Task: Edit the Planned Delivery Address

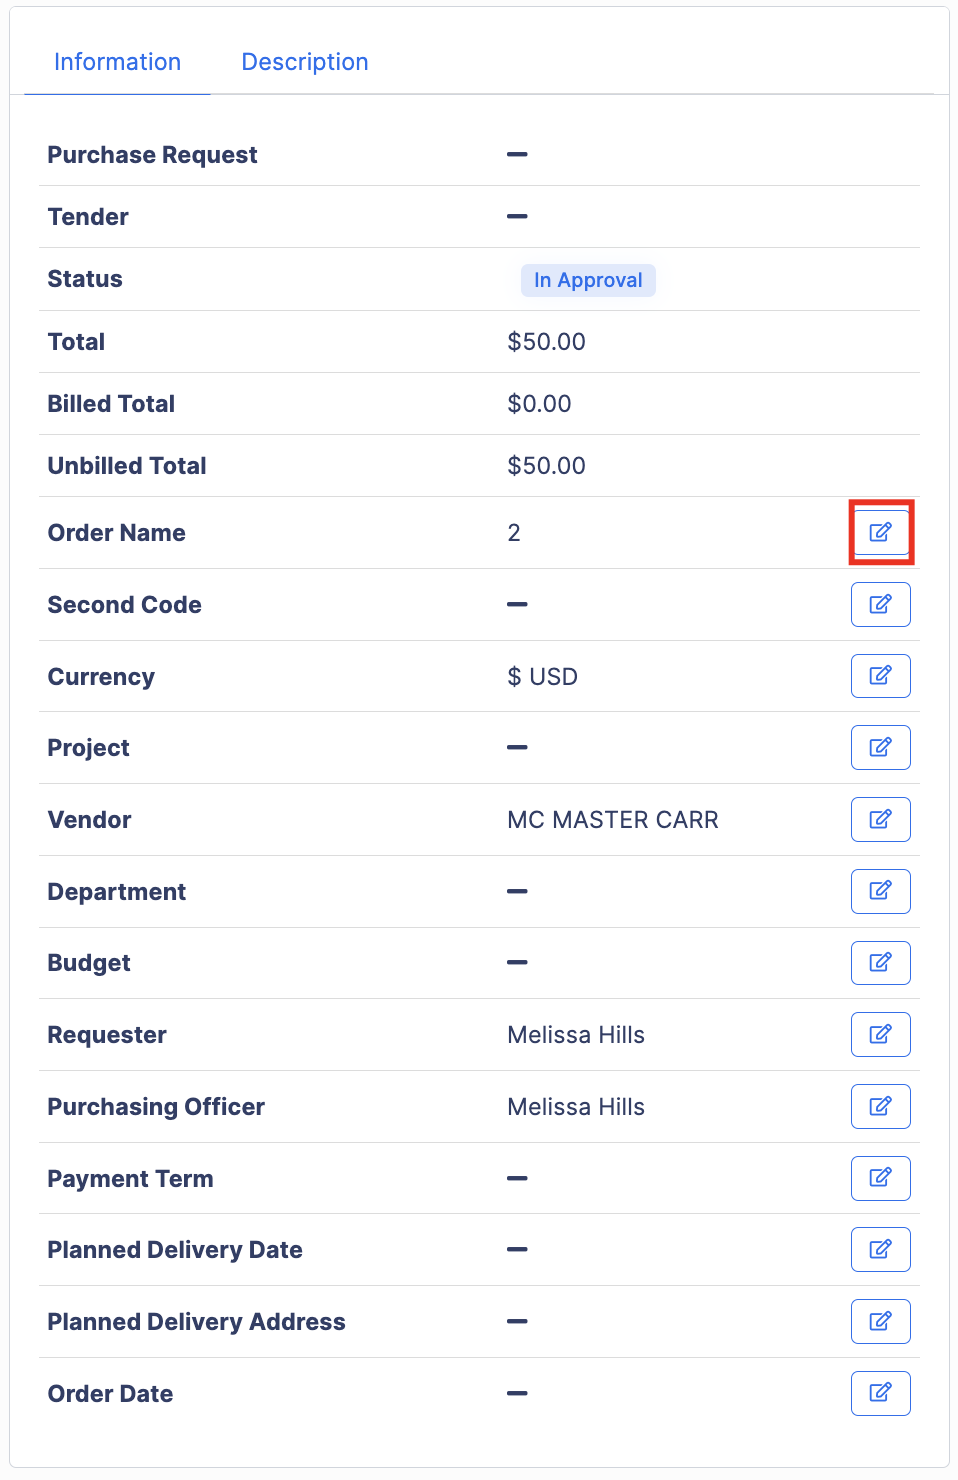Action: pyautogui.click(x=880, y=1321)
